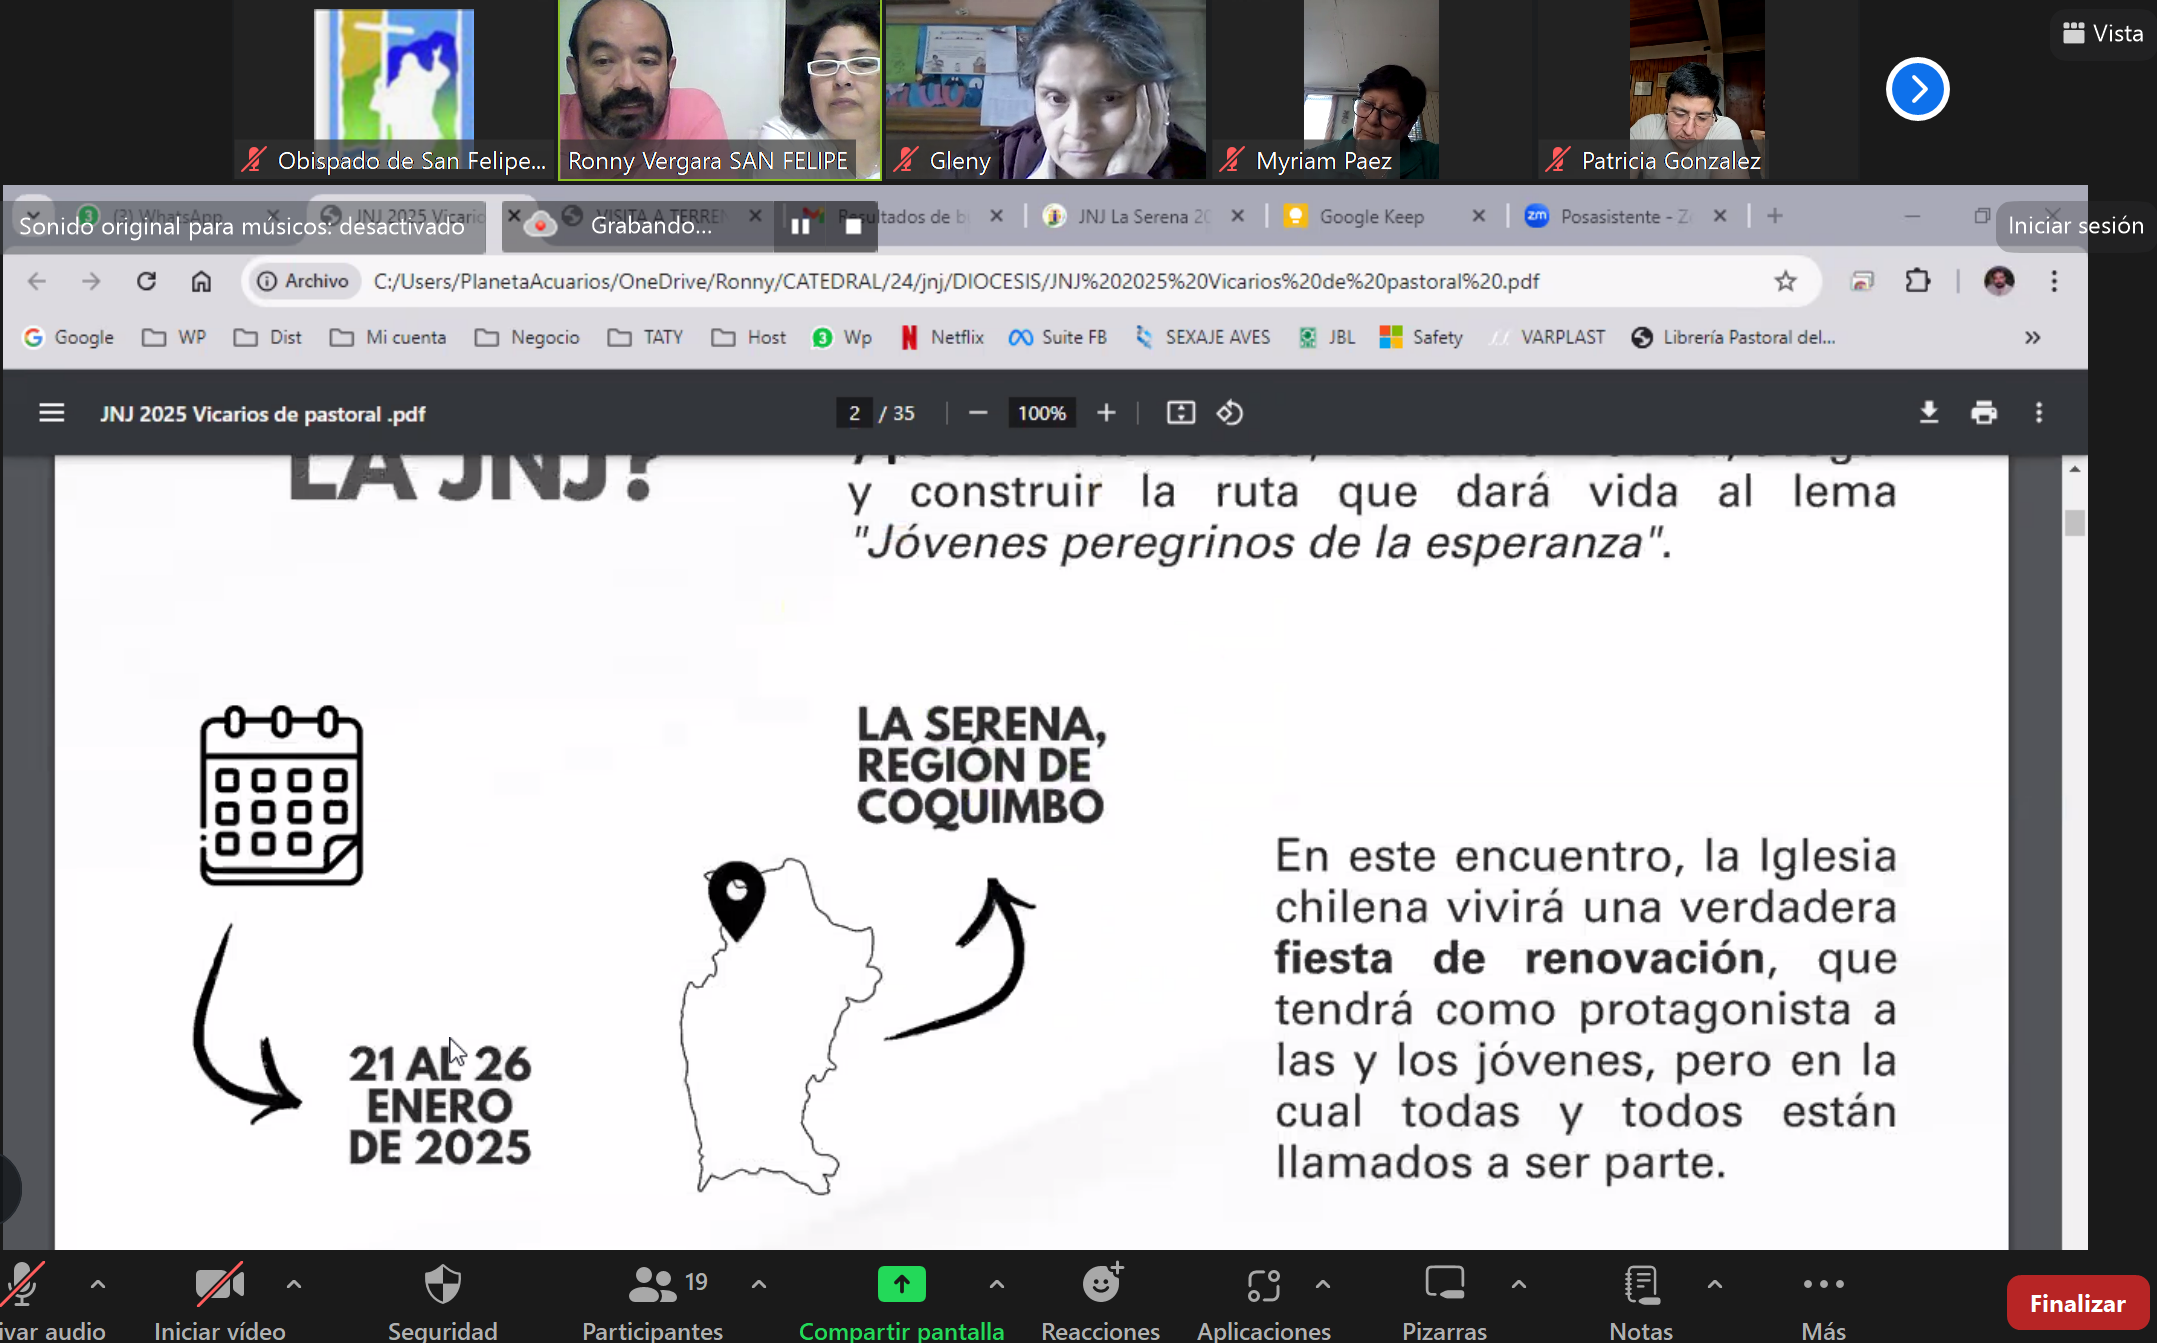Image resolution: width=2157 pixels, height=1343 pixels.
Task: Open TATY bookmark folder
Action: coord(645,337)
